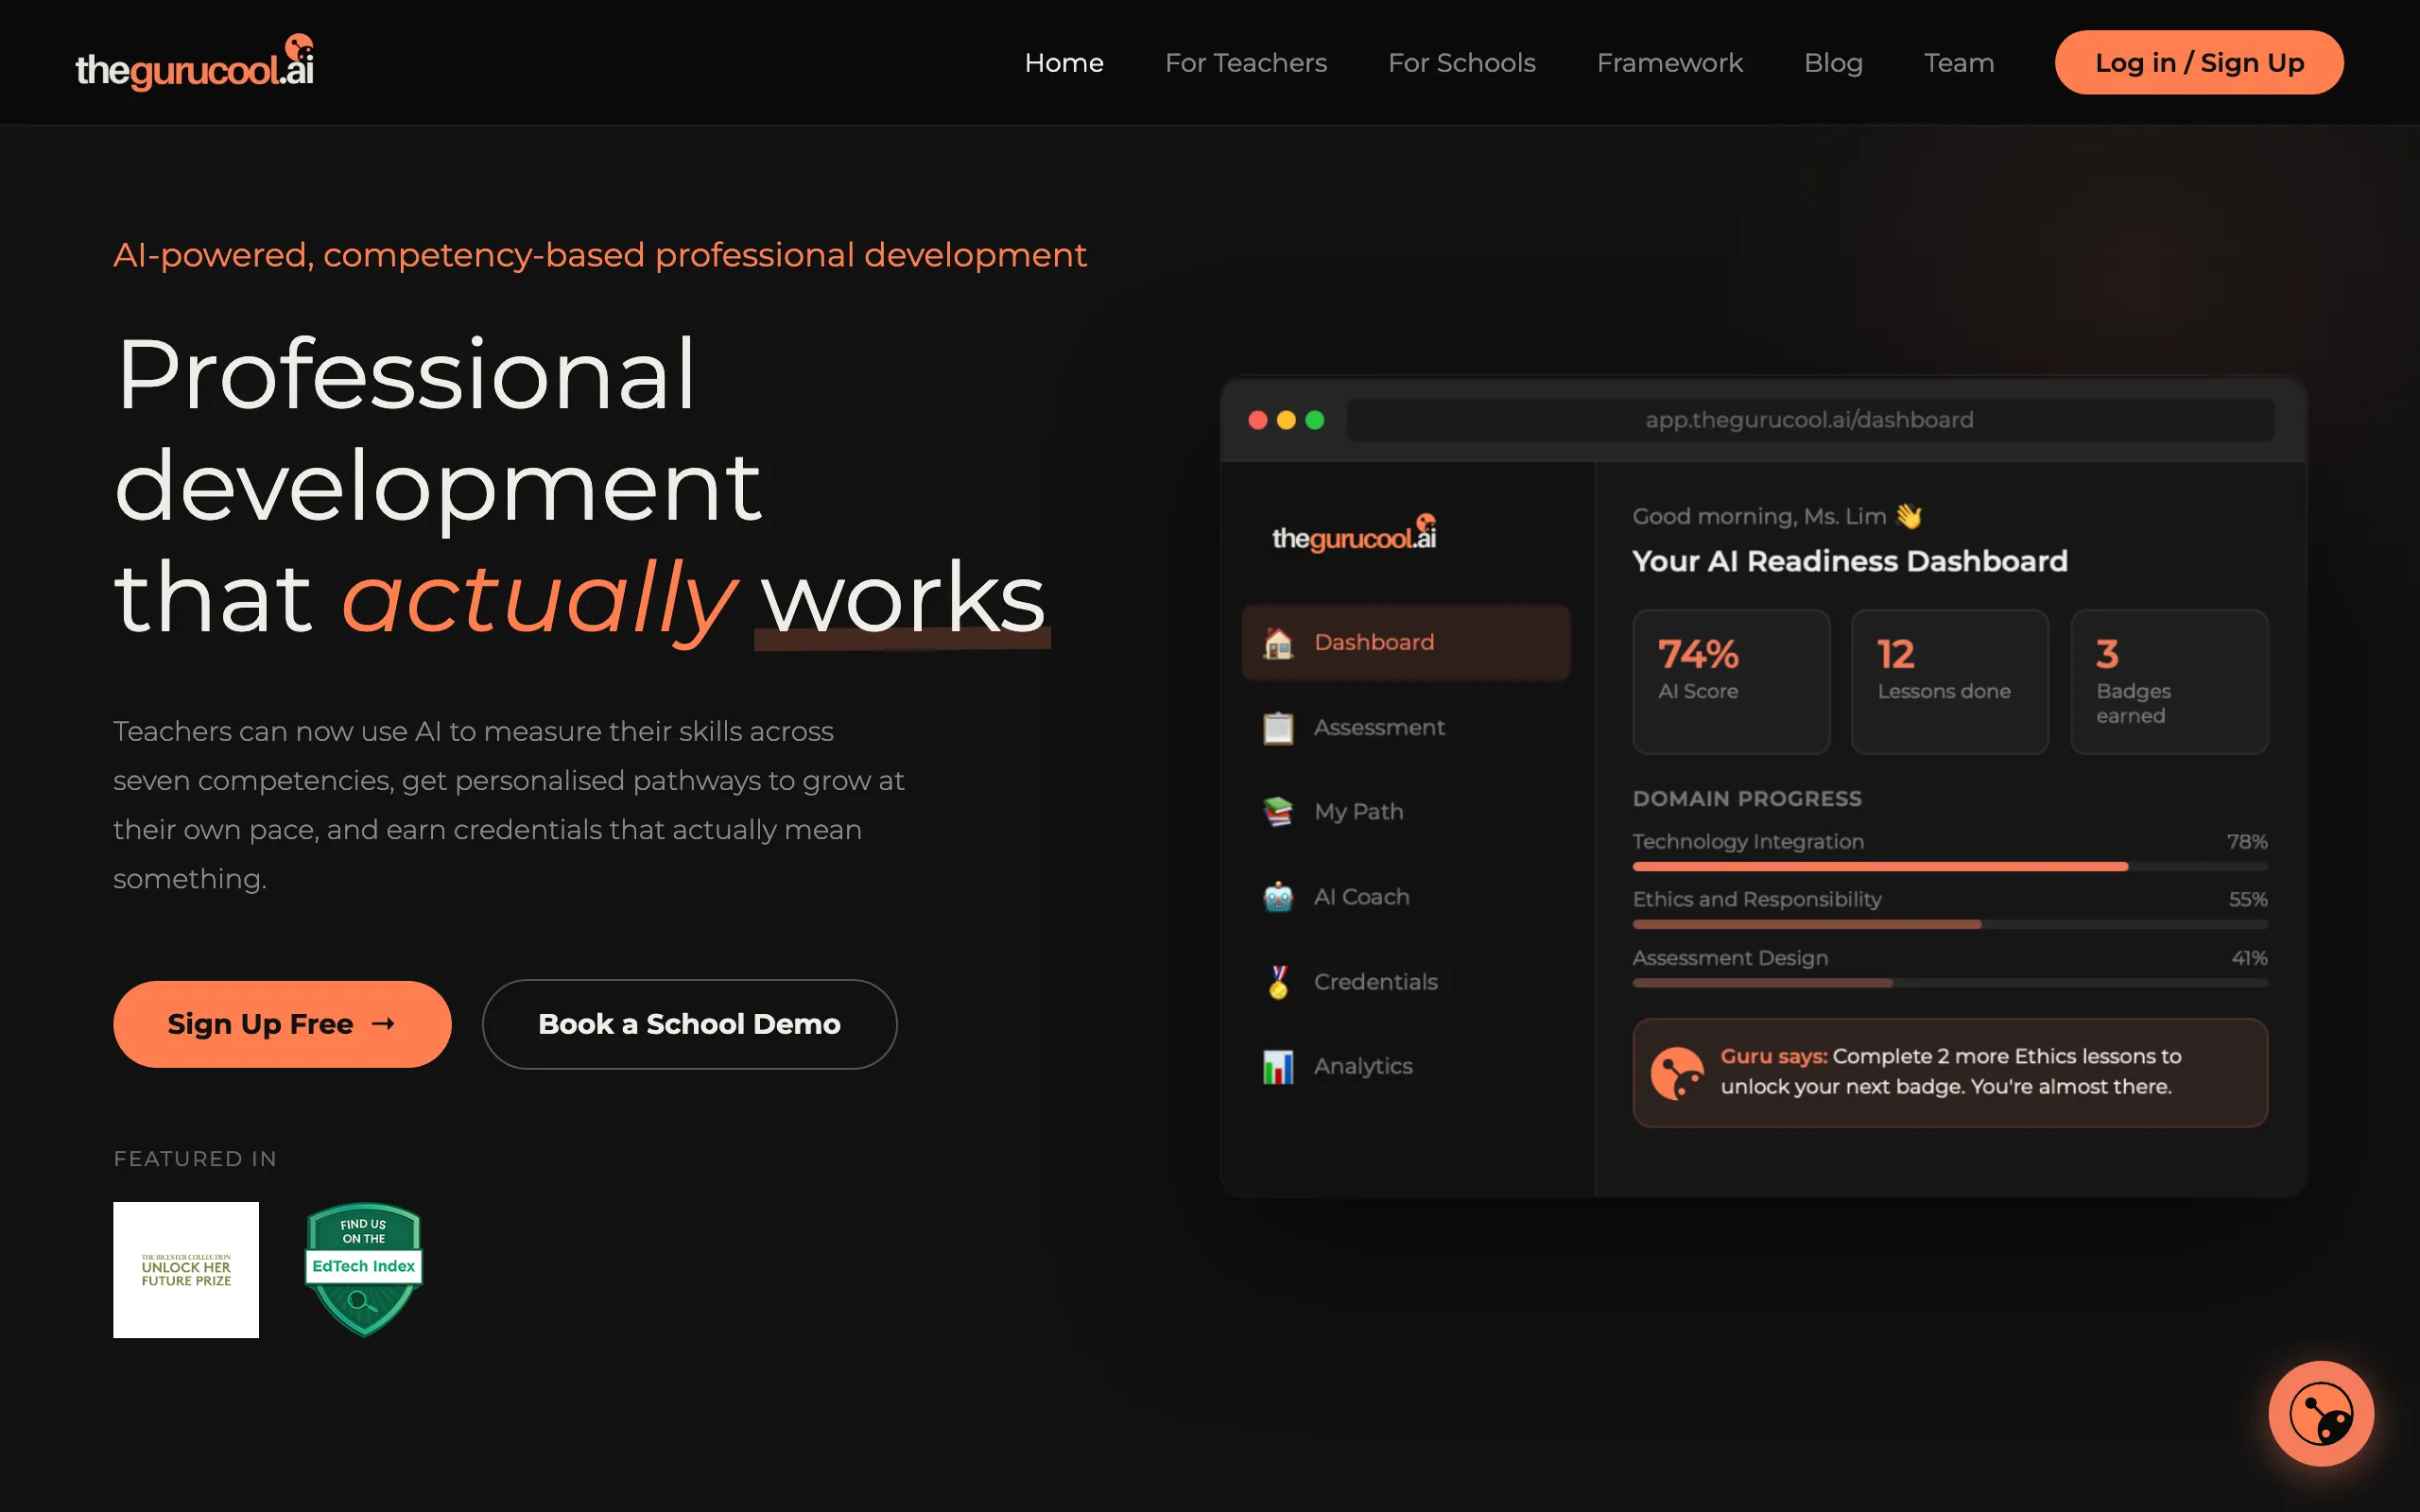Click the 74% AI Score card
Screen dimensions: 2420x1512
point(1731,681)
